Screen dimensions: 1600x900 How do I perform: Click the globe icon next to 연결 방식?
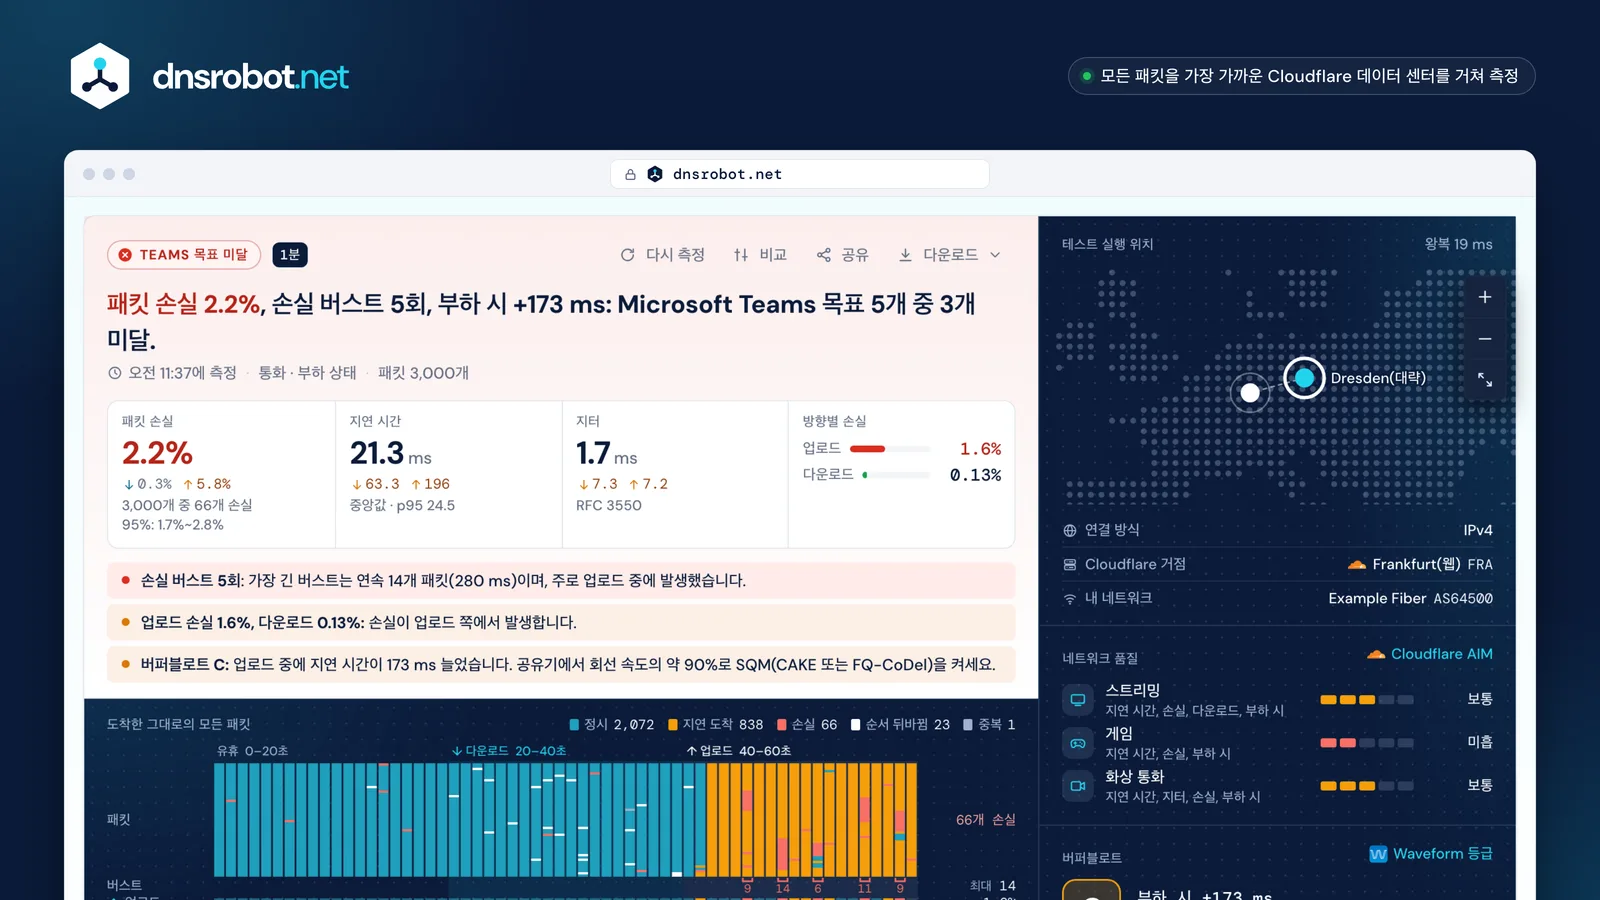point(1070,530)
